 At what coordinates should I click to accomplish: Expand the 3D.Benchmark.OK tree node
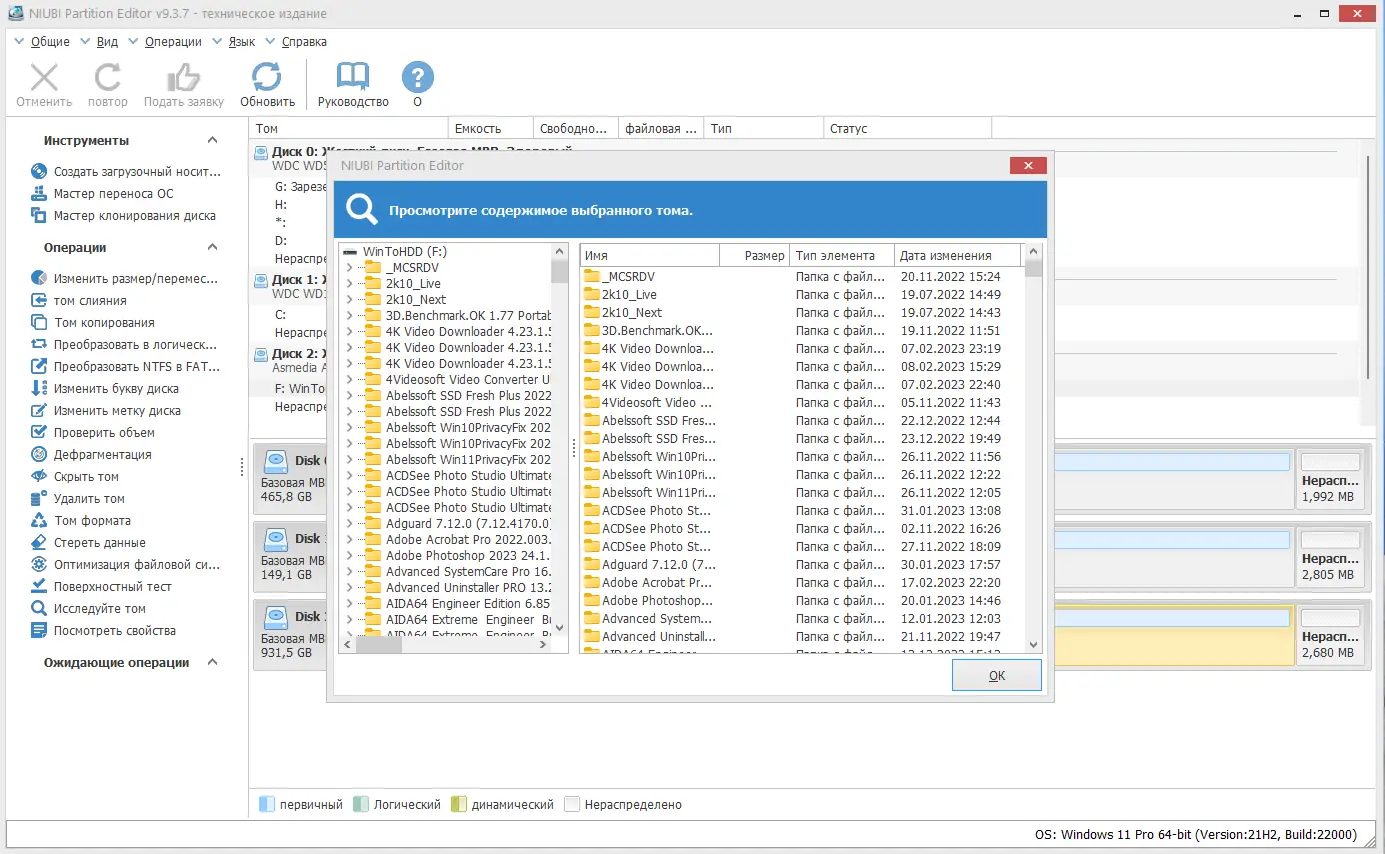coord(349,316)
